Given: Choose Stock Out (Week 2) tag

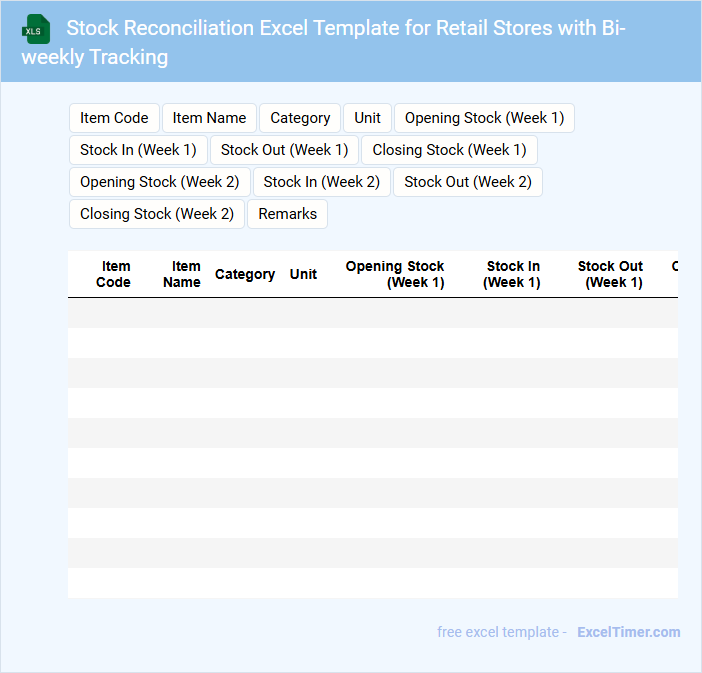Looking at the screenshot, I should click(468, 182).
